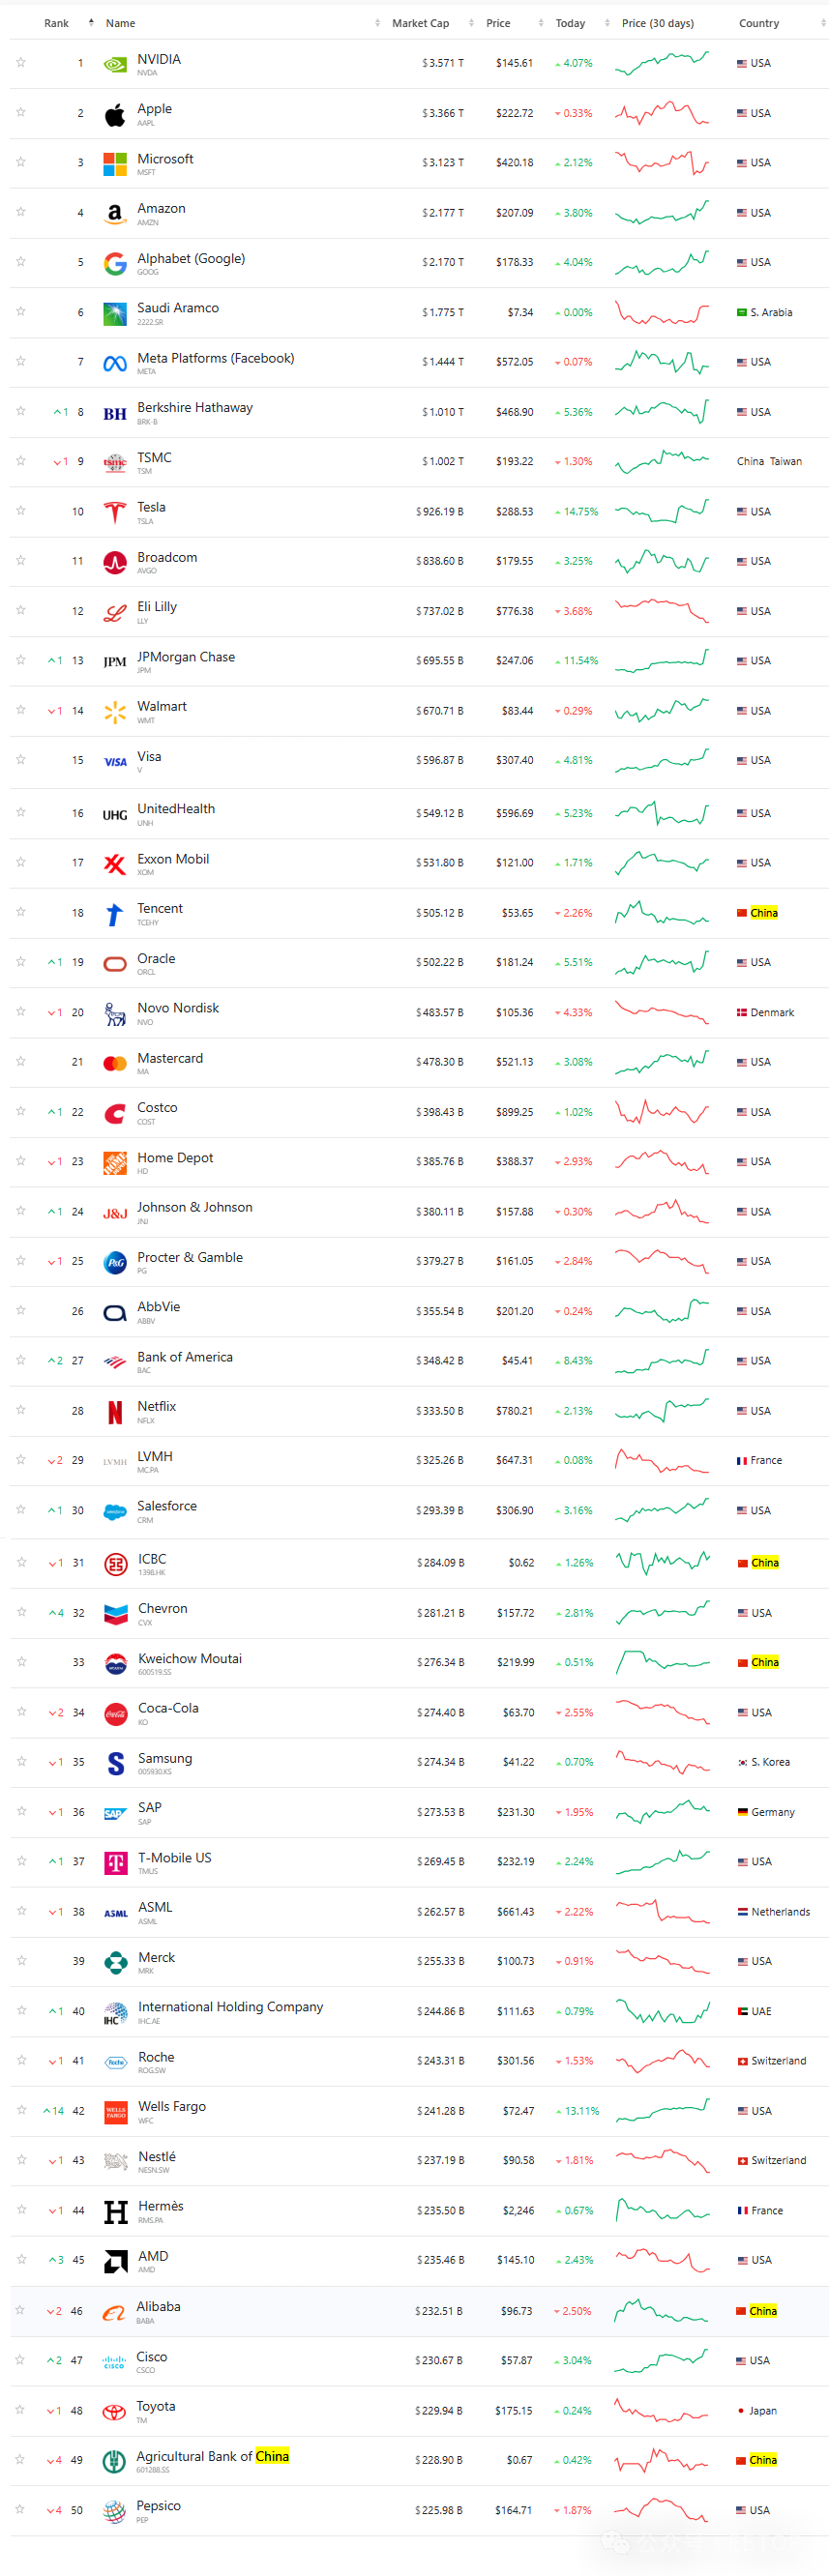Click the Mastercard circles logo
Image resolution: width=829 pixels, height=2576 pixels.
pos(115,1064)
